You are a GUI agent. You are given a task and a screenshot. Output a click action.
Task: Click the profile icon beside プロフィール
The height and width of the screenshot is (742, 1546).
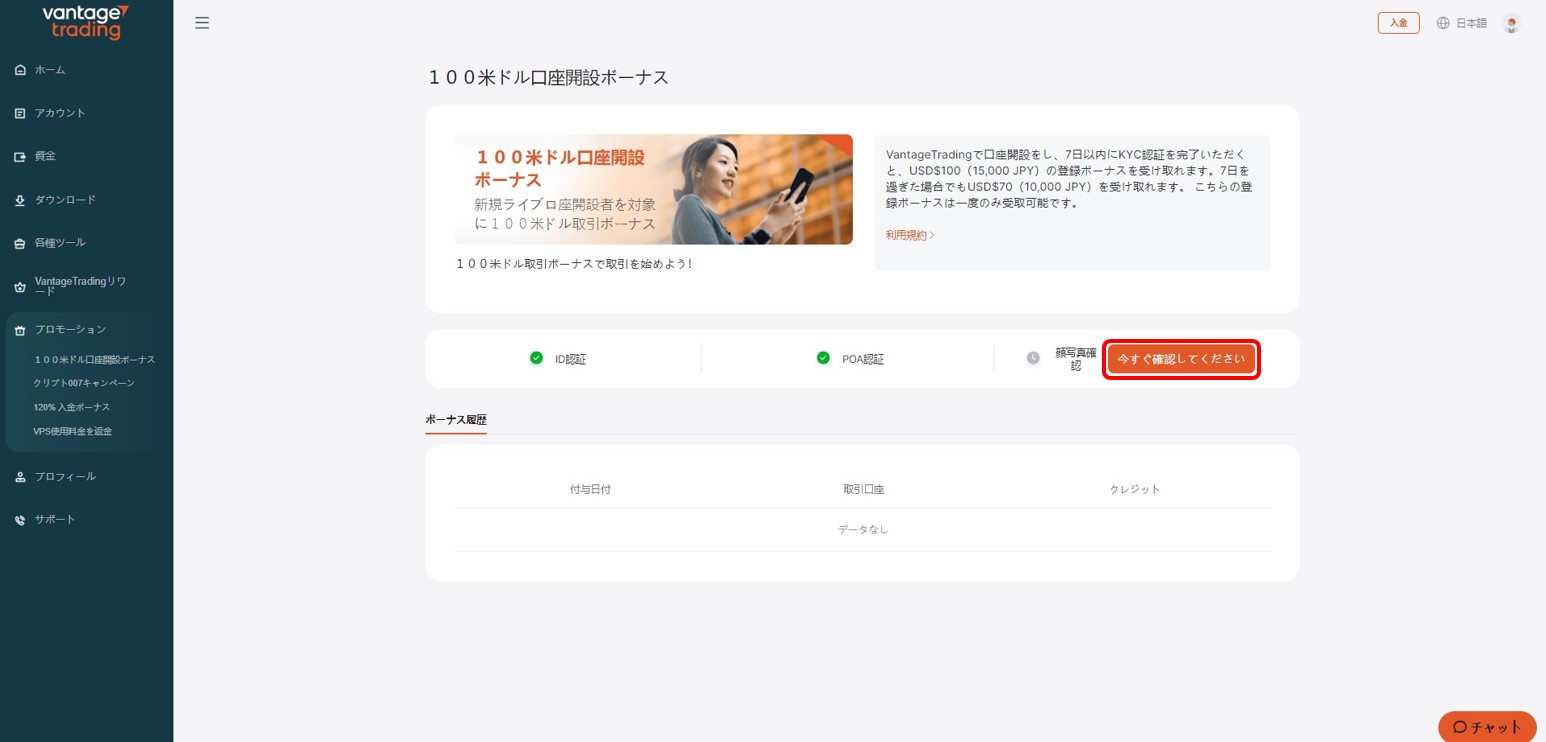[20, 477]
